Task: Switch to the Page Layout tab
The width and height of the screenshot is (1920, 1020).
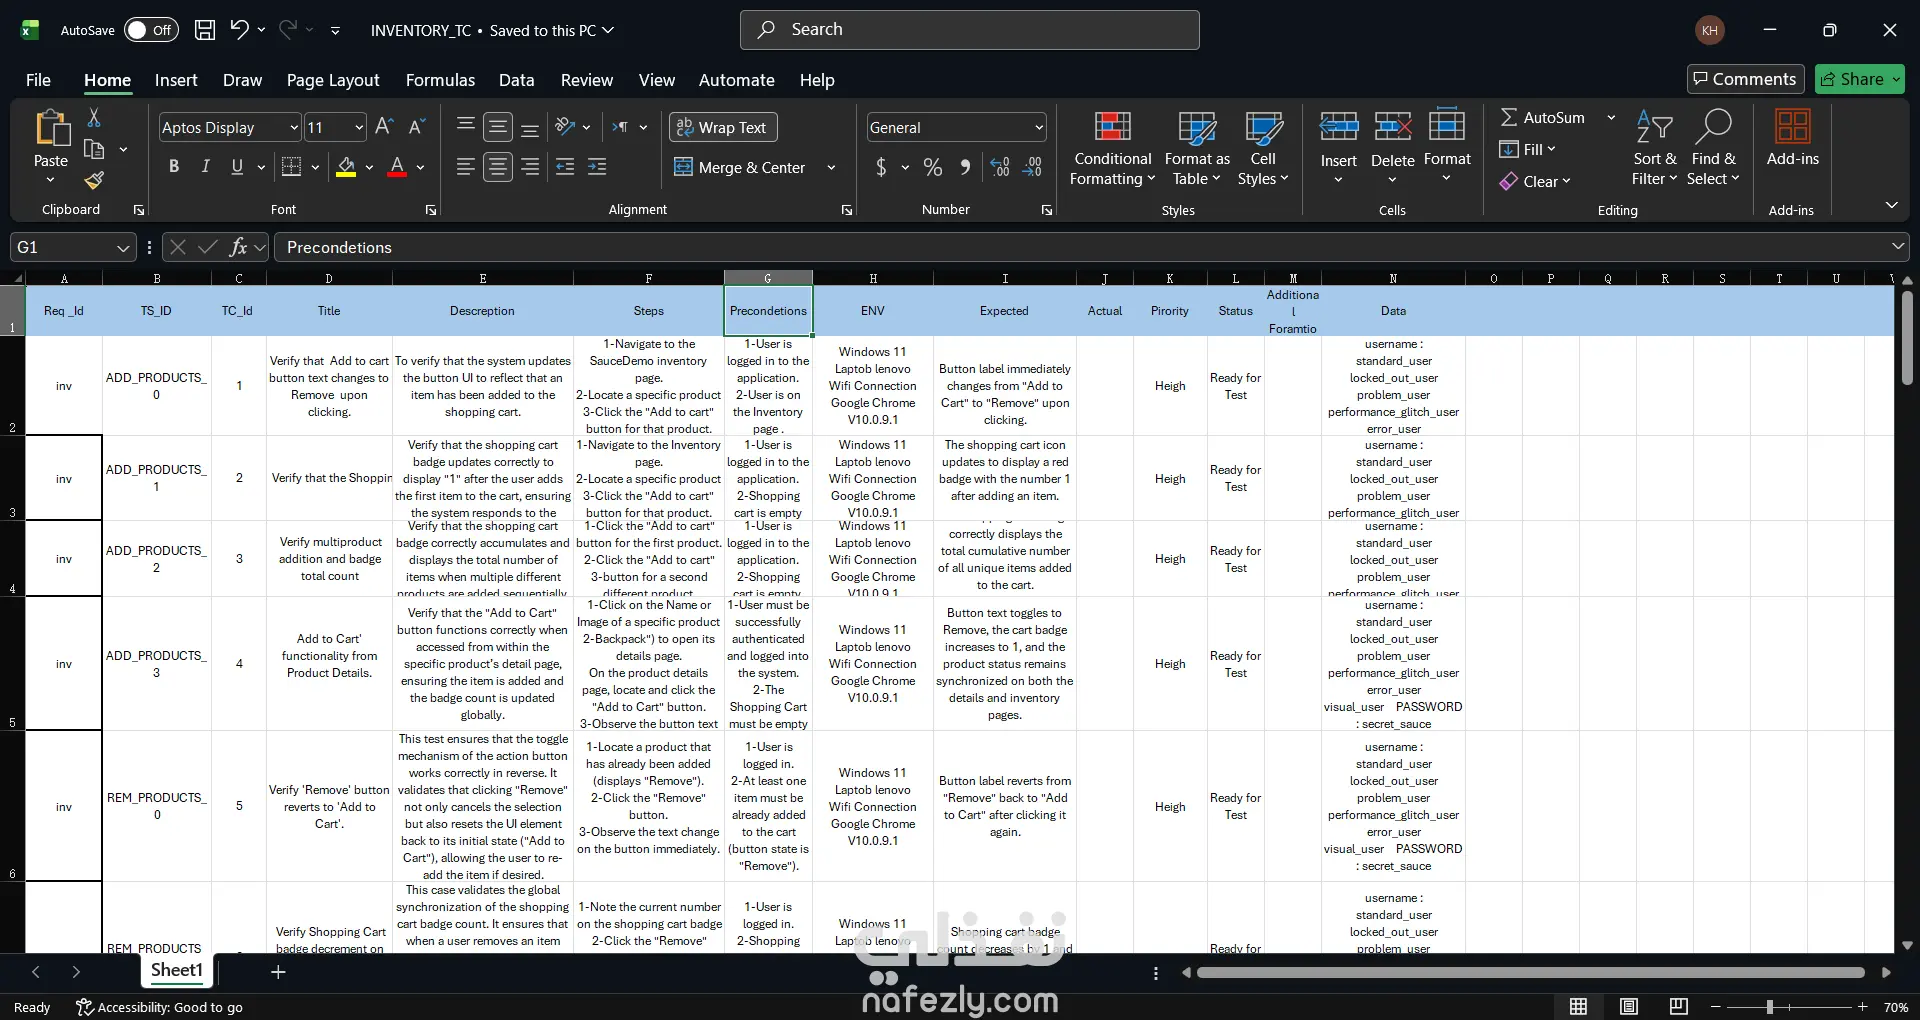Action: click(x=333, y=80)
